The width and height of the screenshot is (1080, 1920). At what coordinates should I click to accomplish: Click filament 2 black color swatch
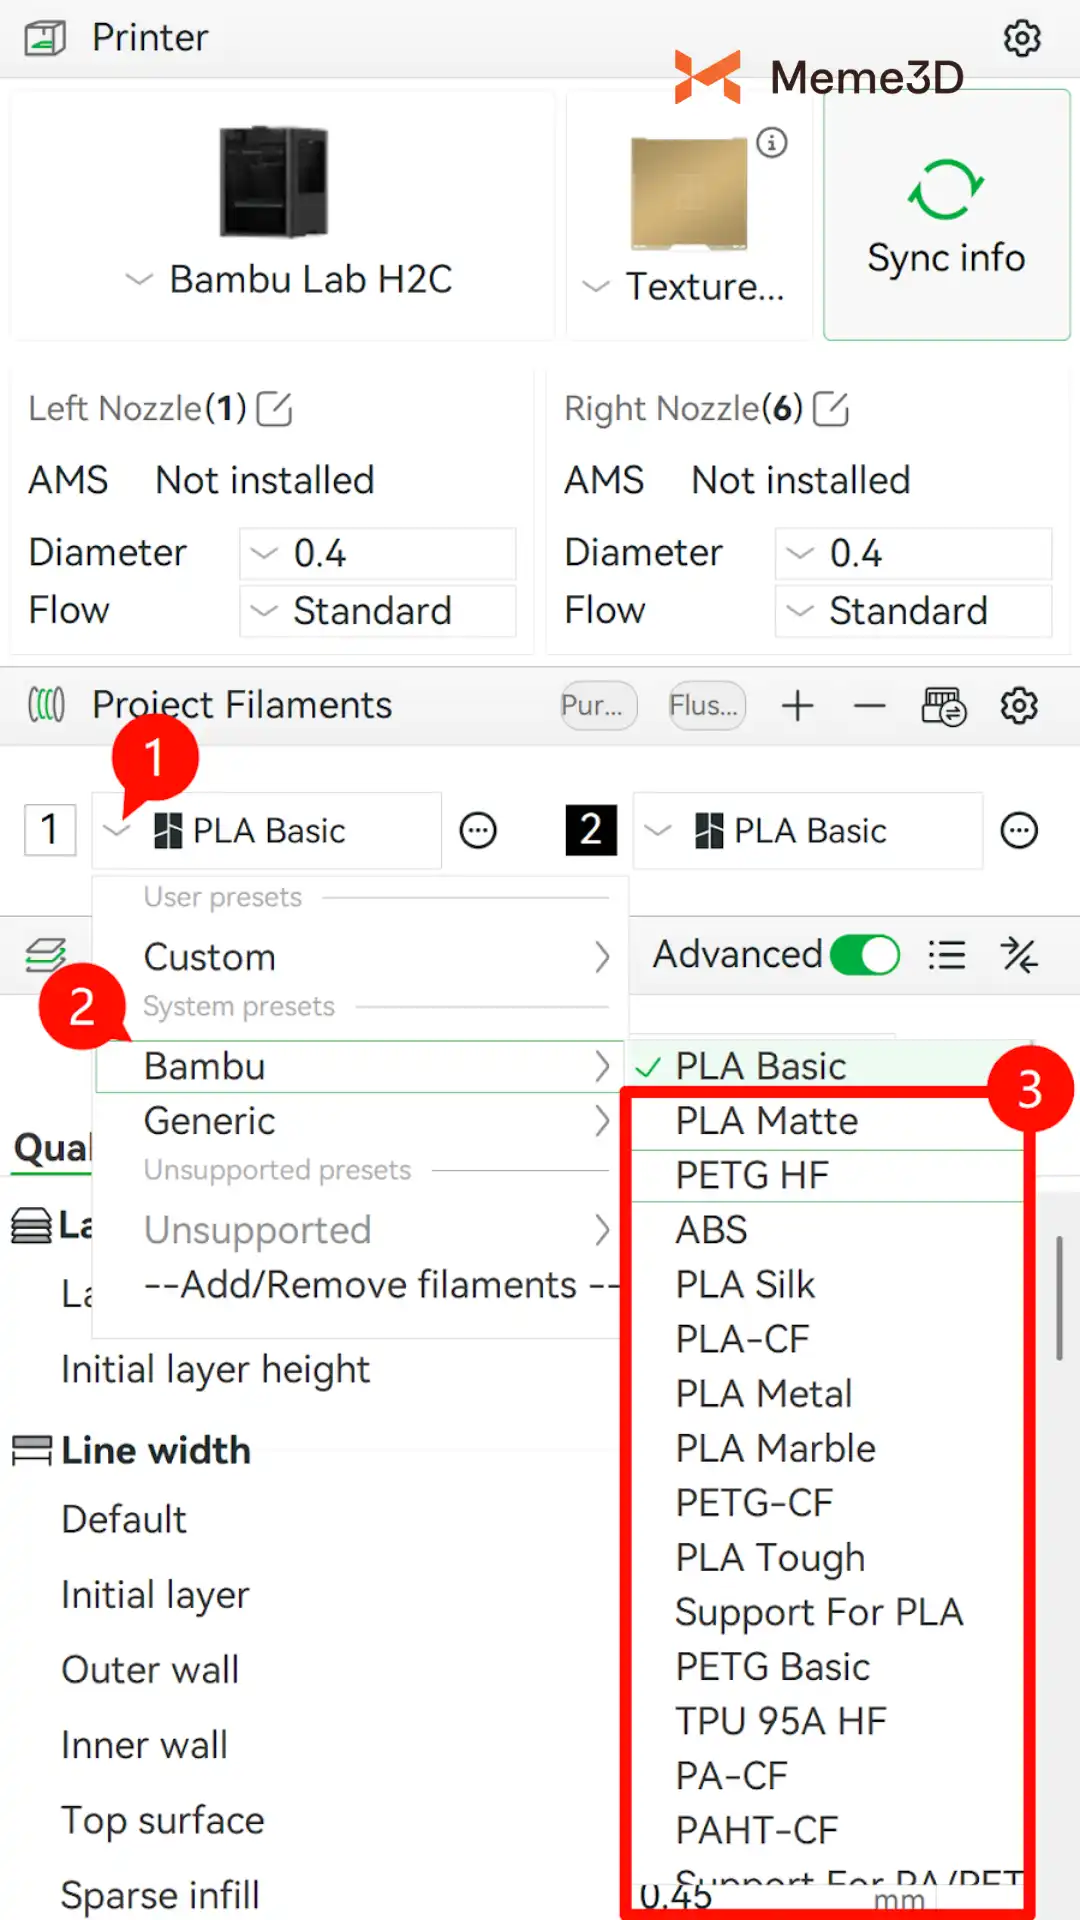[x=591, y=830]
